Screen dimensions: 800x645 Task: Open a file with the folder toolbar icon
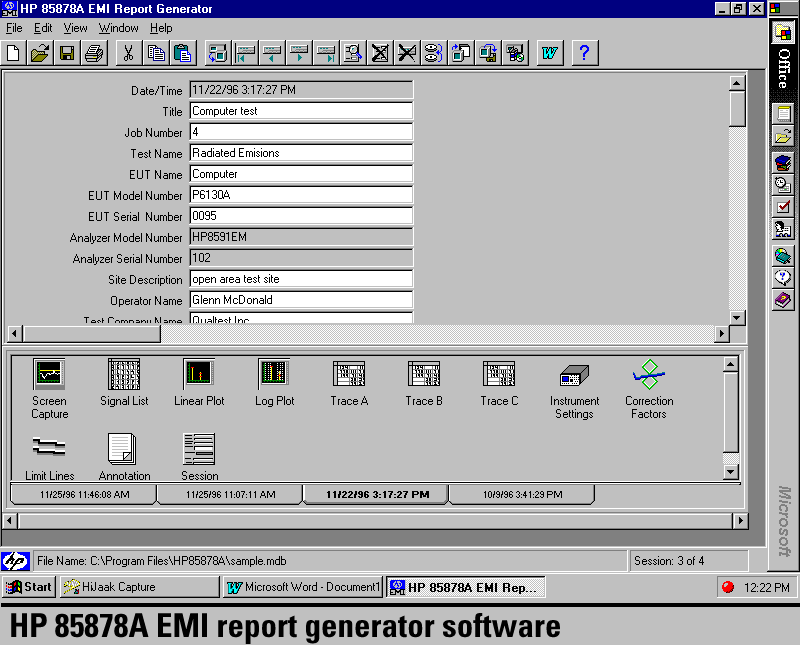(x=40, y=53)
